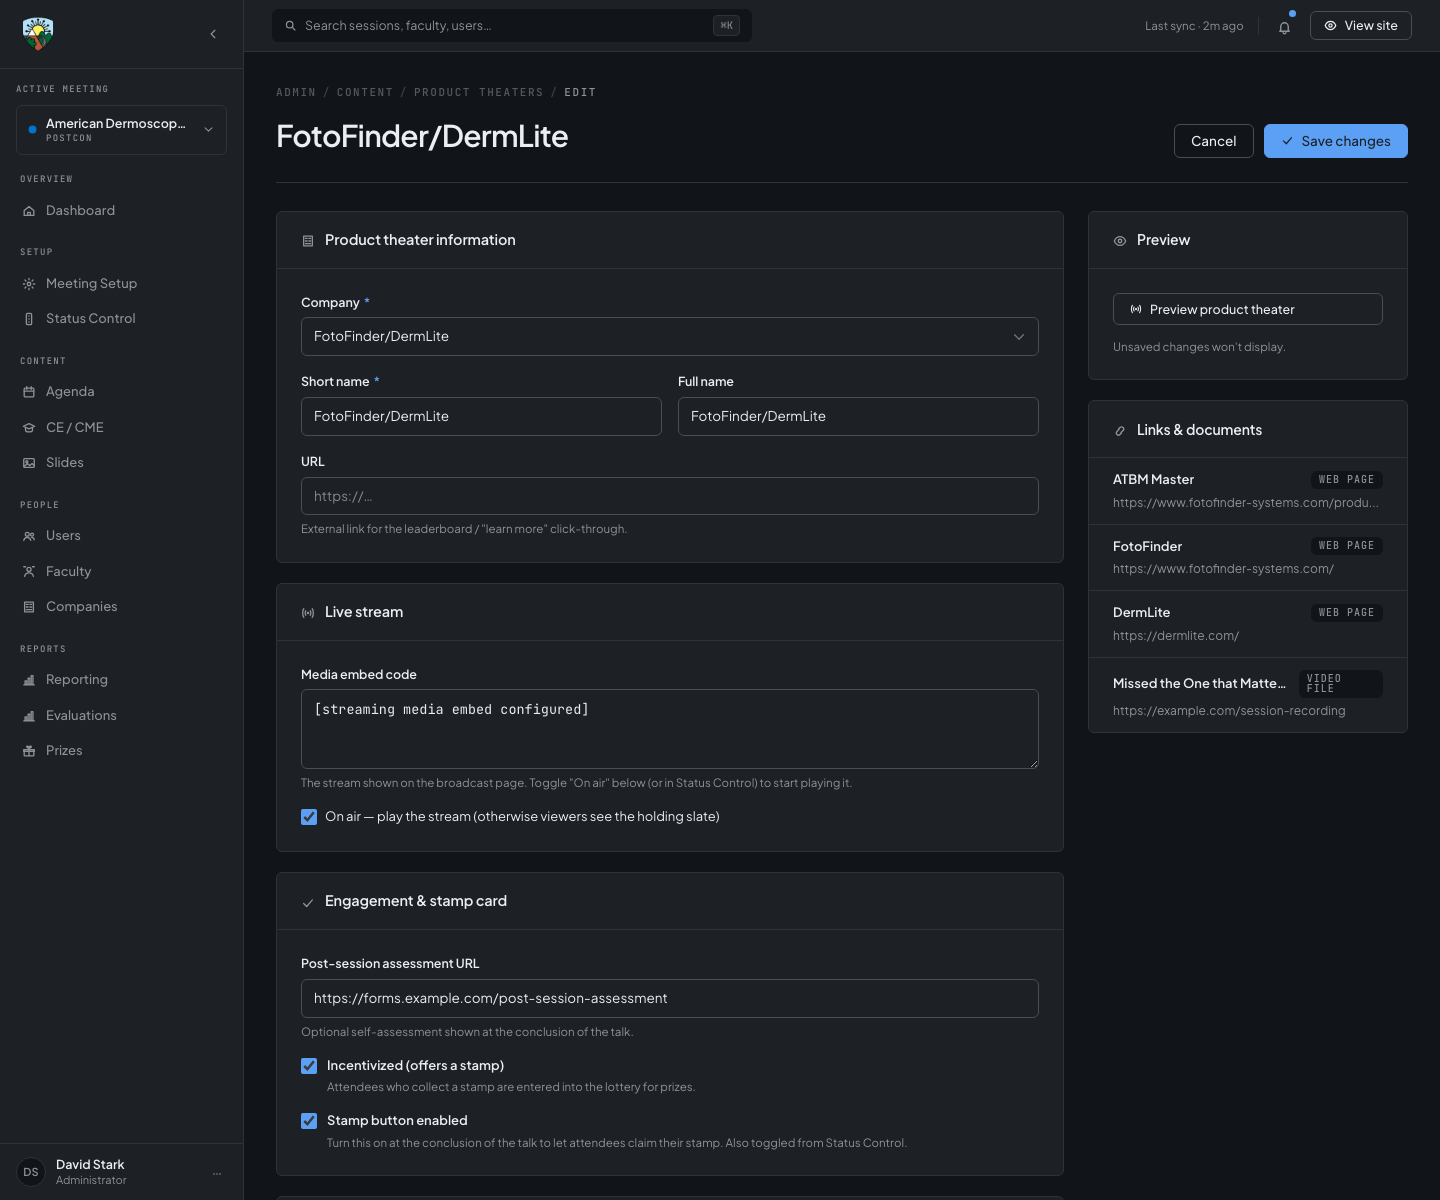Image resolution: width=1440 pixels, height=1200 pixels.
Task: Open user menu dots beside David Stark
Action: pyautogui.click(x=216, y=1172)
